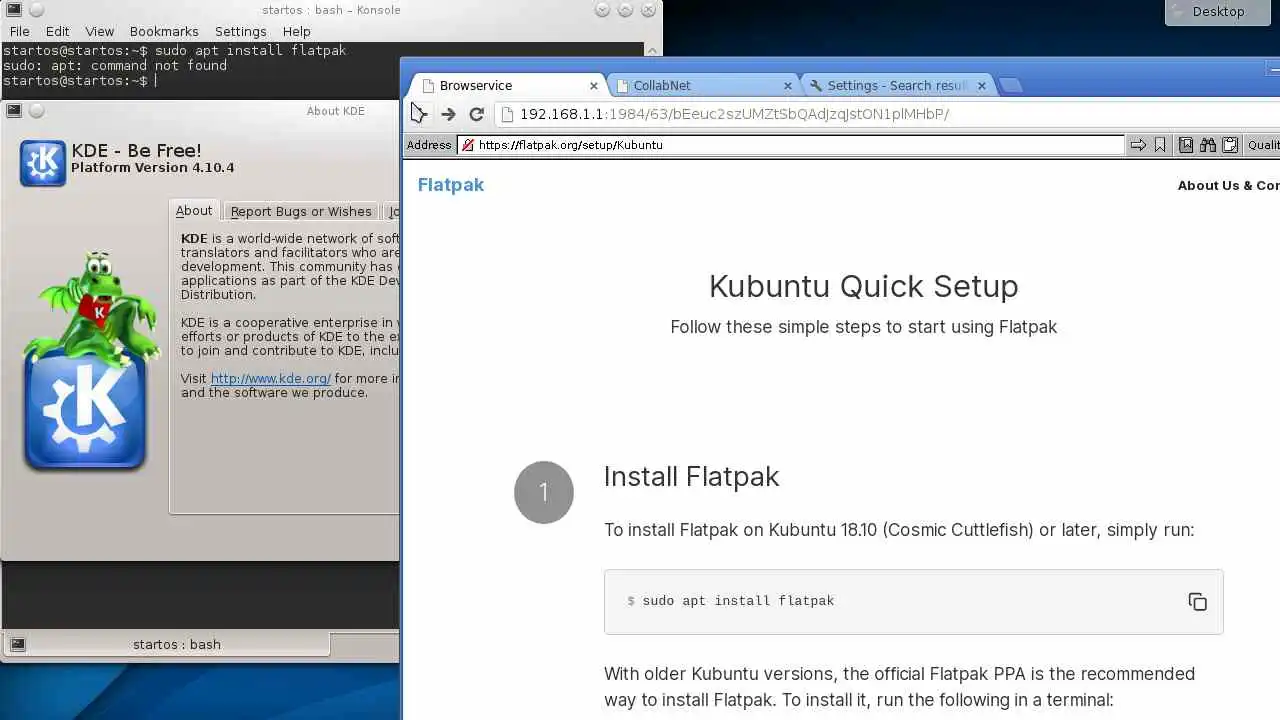Open the About KDE window menu icon
The image size is (1280, 720).
(14, 110)
